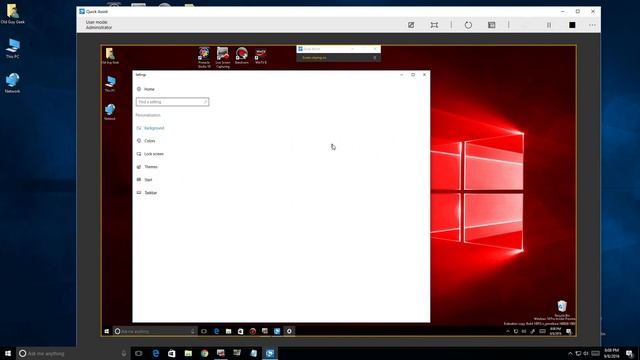Open Background in Personalization settings
This screenshot has height=360, width=640.
(x=154, y=128)
